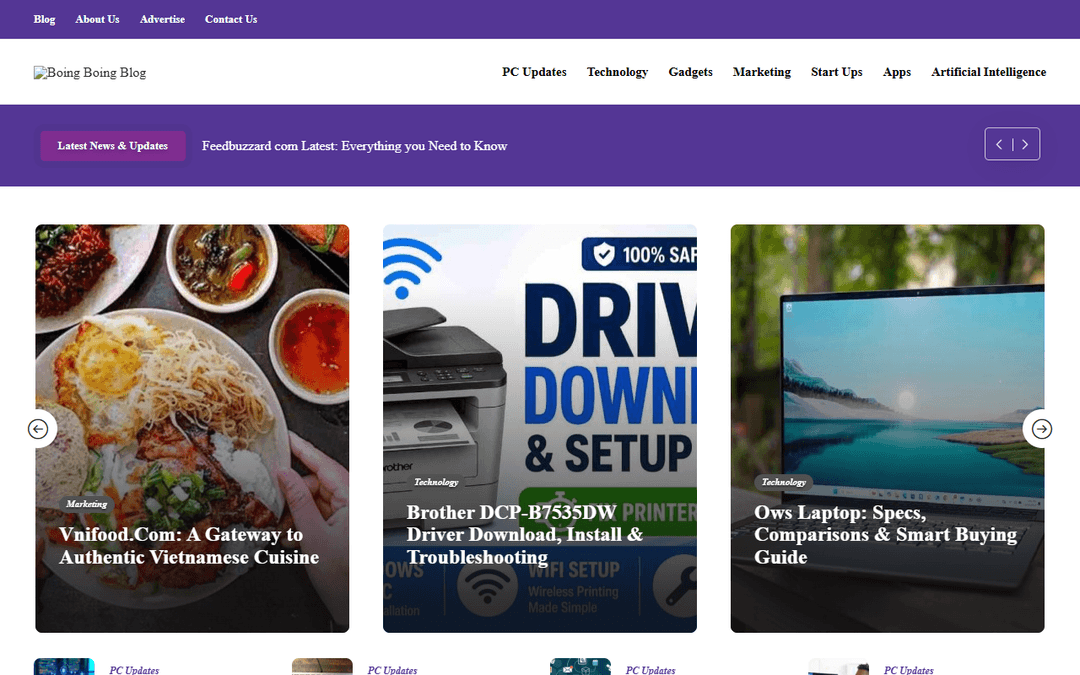
Task: Show previous news ticker headline
Action: point(999,145)
